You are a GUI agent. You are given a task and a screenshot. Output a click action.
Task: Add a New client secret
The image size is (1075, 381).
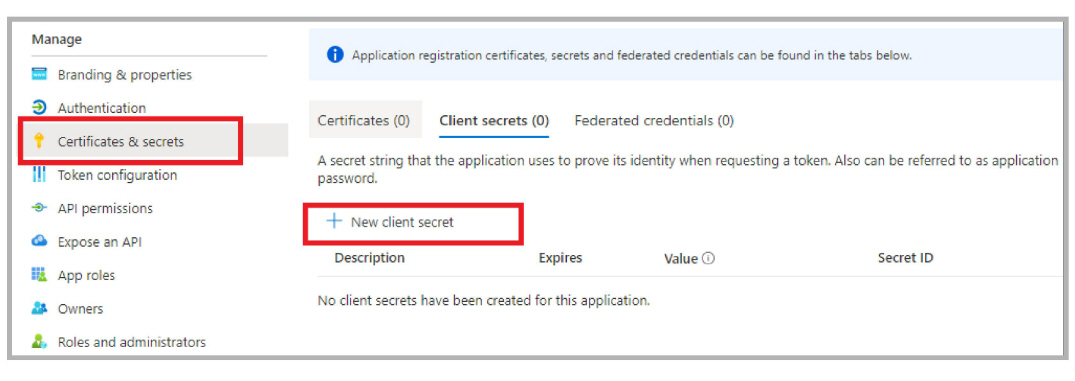click(390, 222)
